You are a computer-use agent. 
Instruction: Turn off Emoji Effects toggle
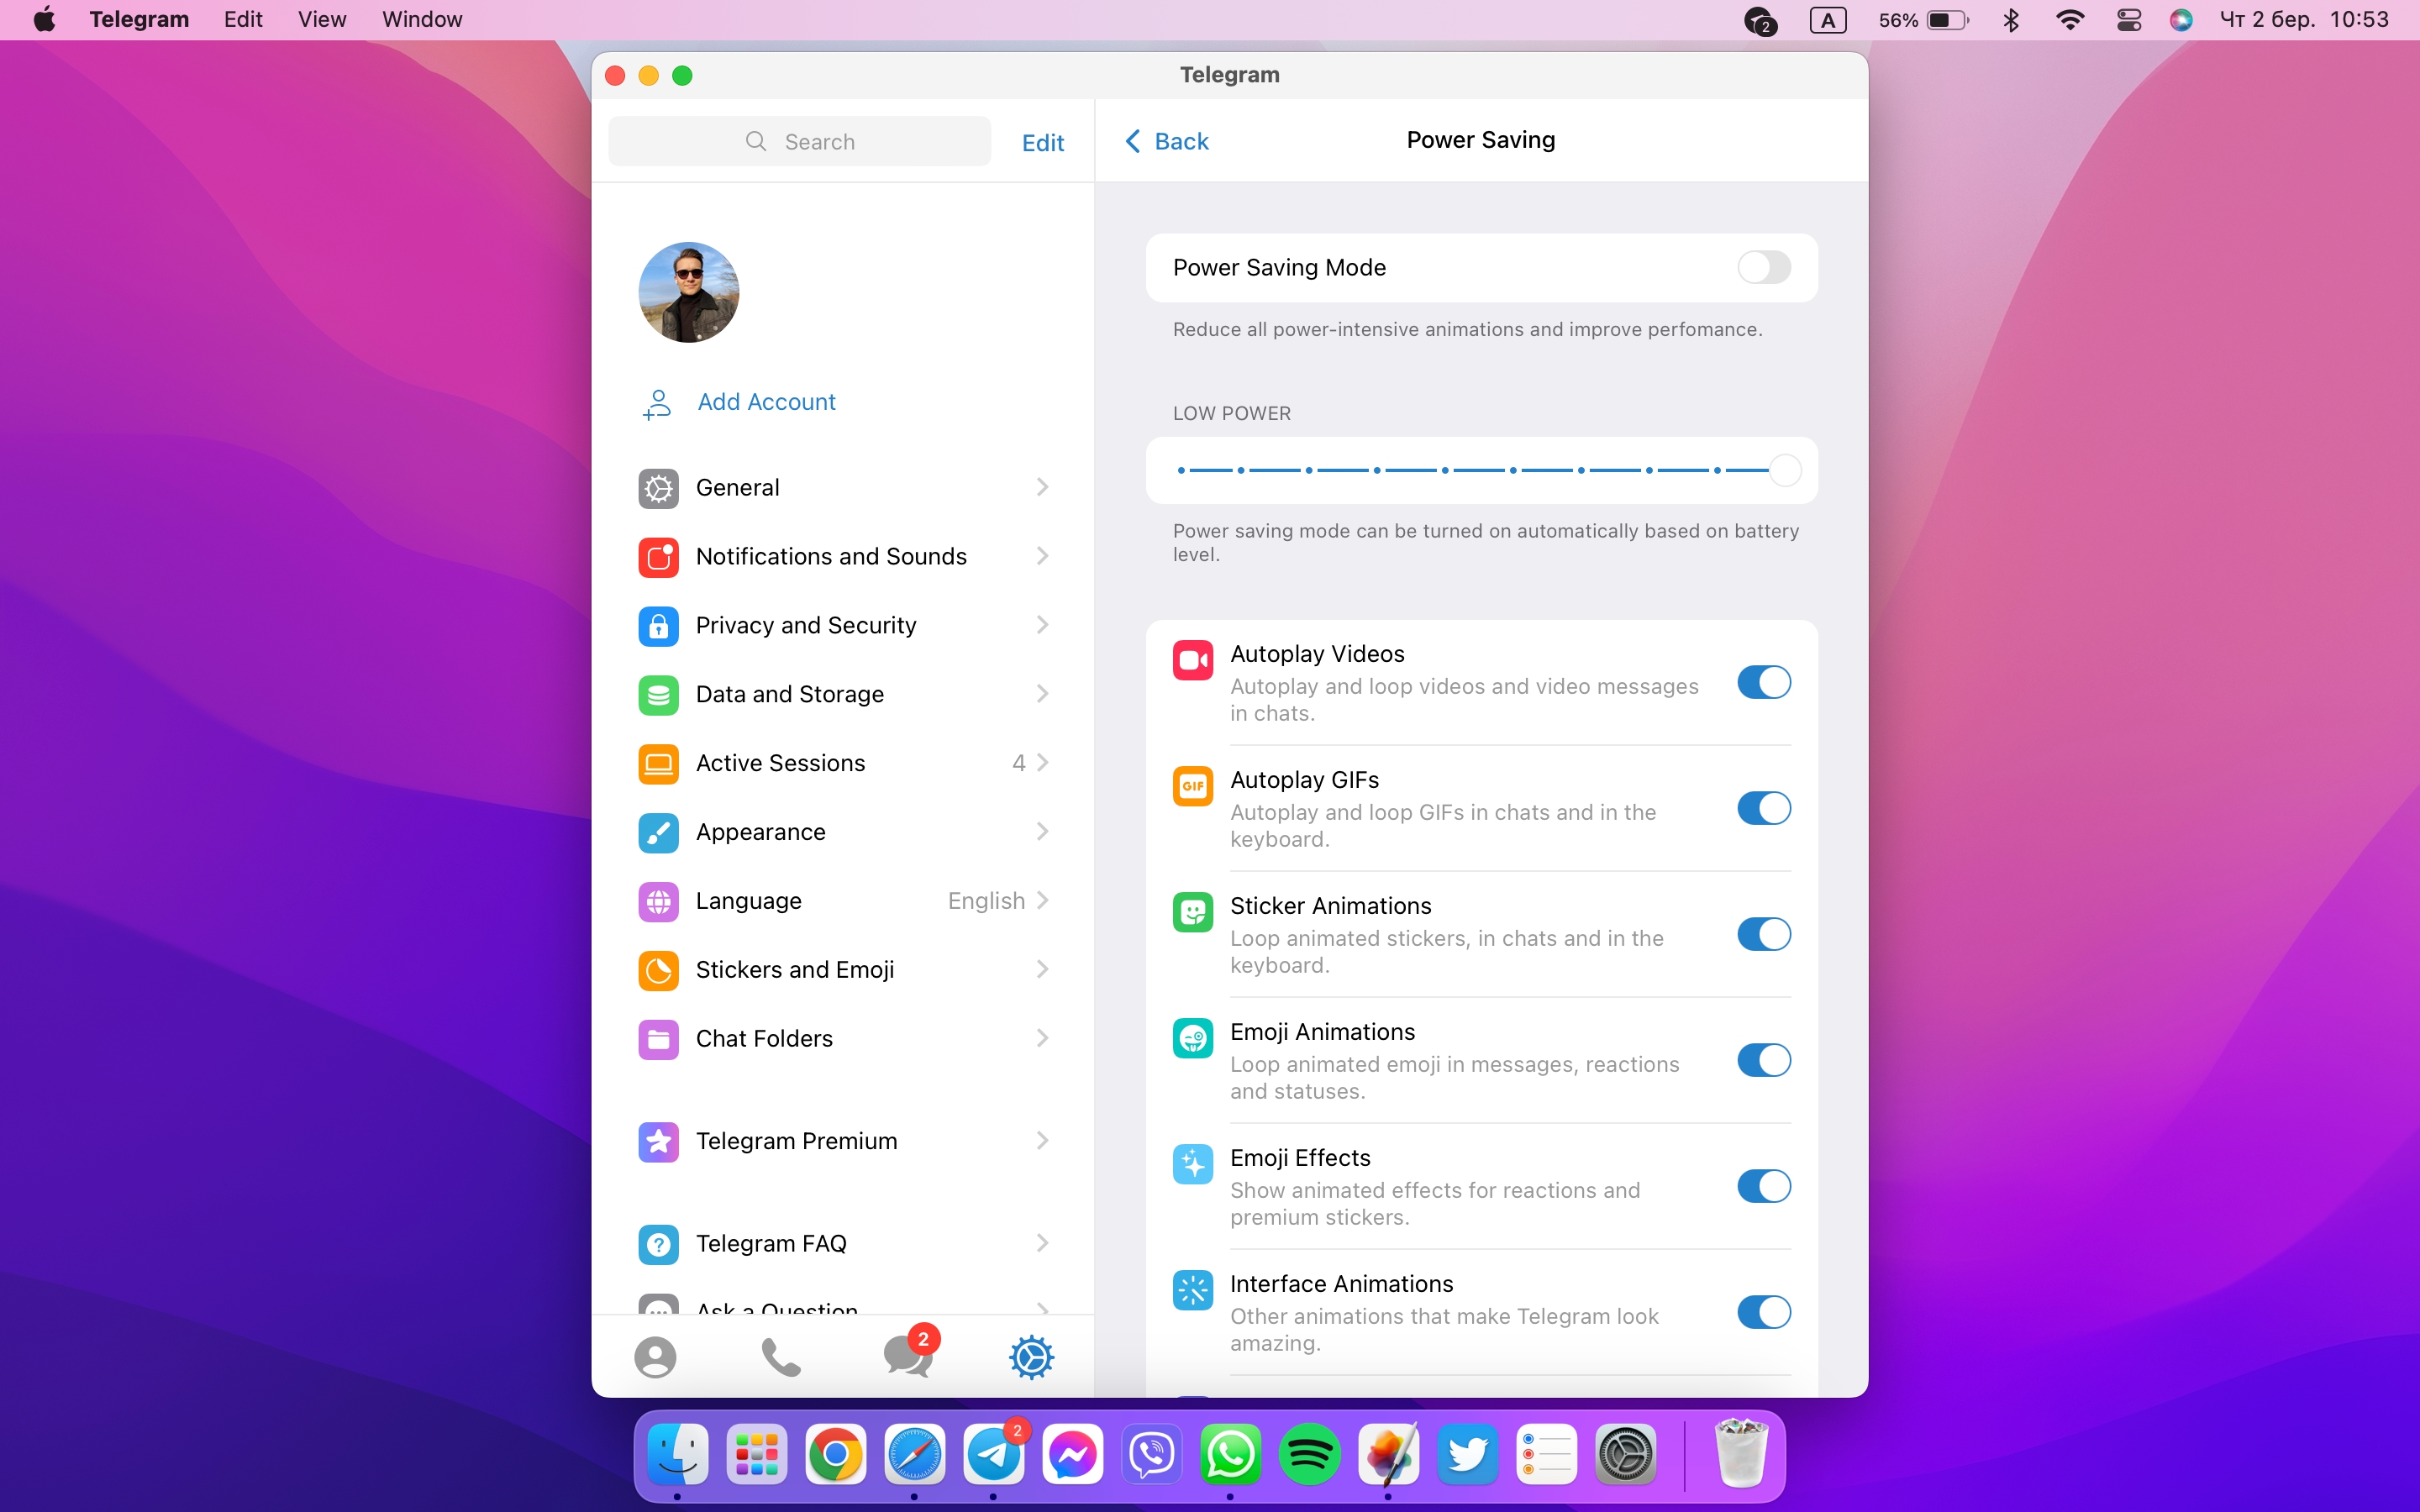(1763, 1186)
